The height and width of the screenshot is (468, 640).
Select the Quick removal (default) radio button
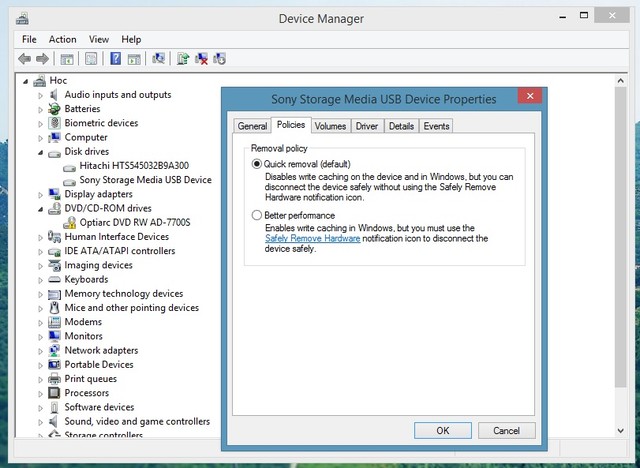(256, 164)
